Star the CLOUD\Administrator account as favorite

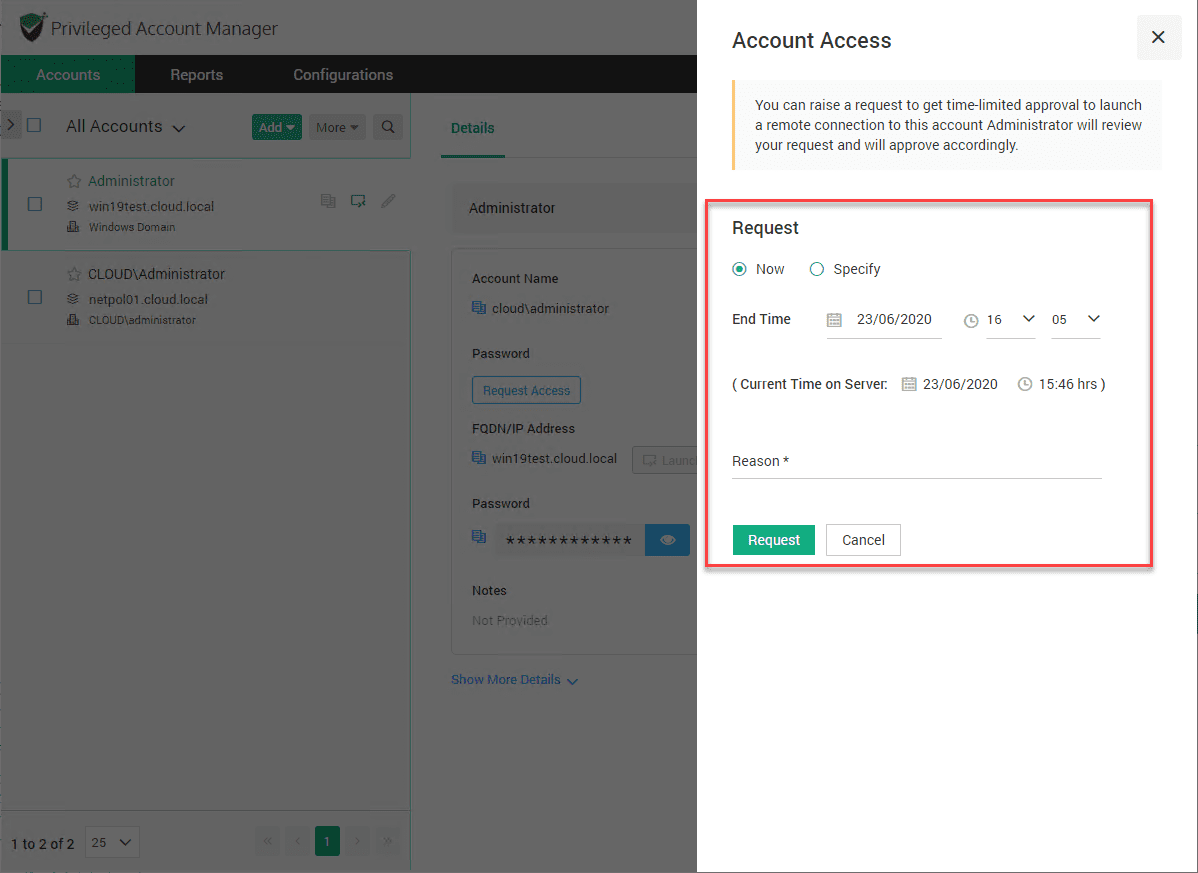pyautogui.click(x=74, y=274)
